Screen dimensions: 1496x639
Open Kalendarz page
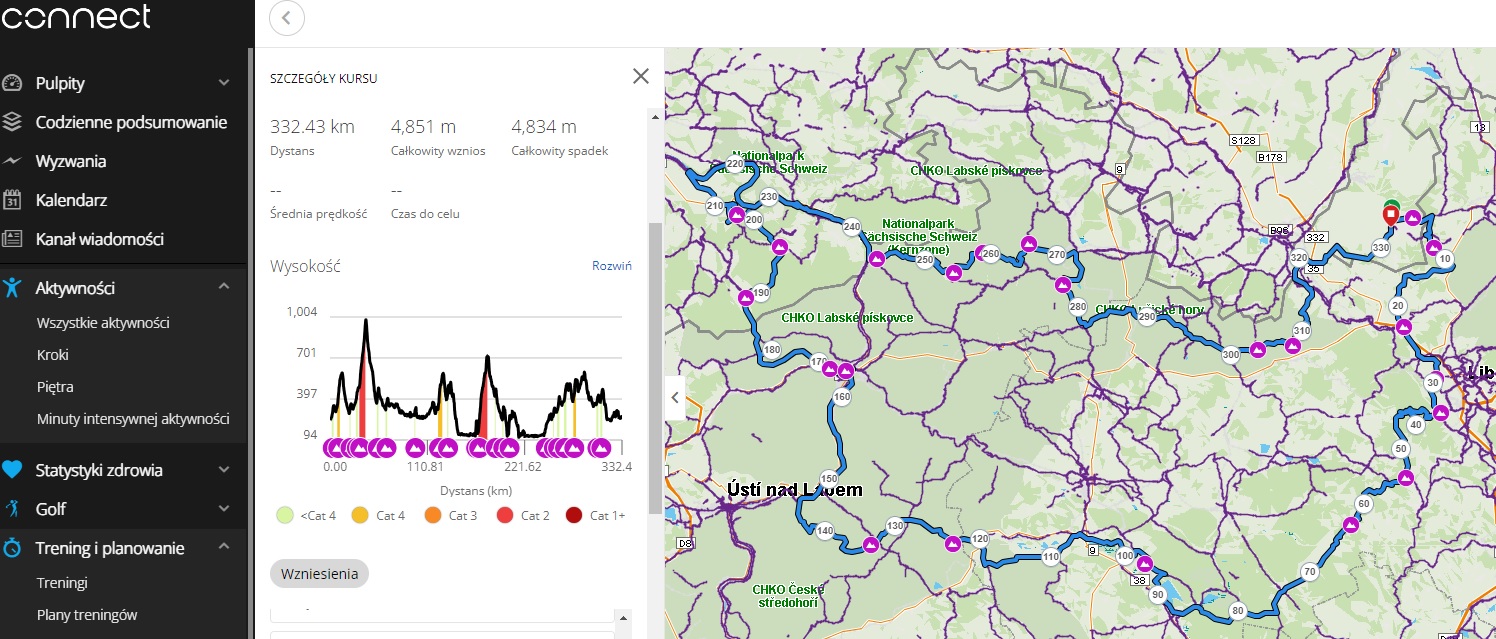click(71, 200)
